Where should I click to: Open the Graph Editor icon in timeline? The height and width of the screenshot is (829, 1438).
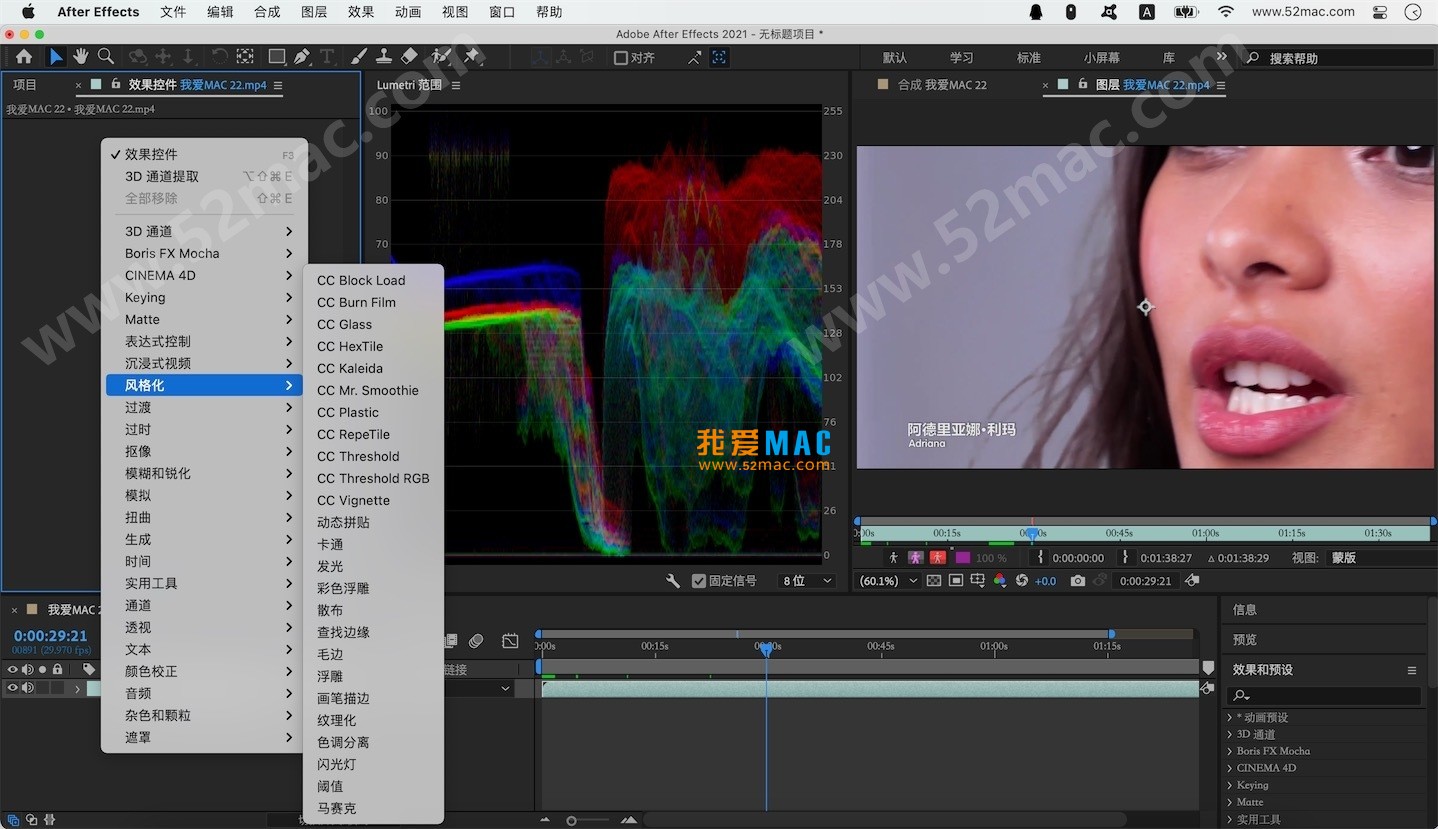510,641
